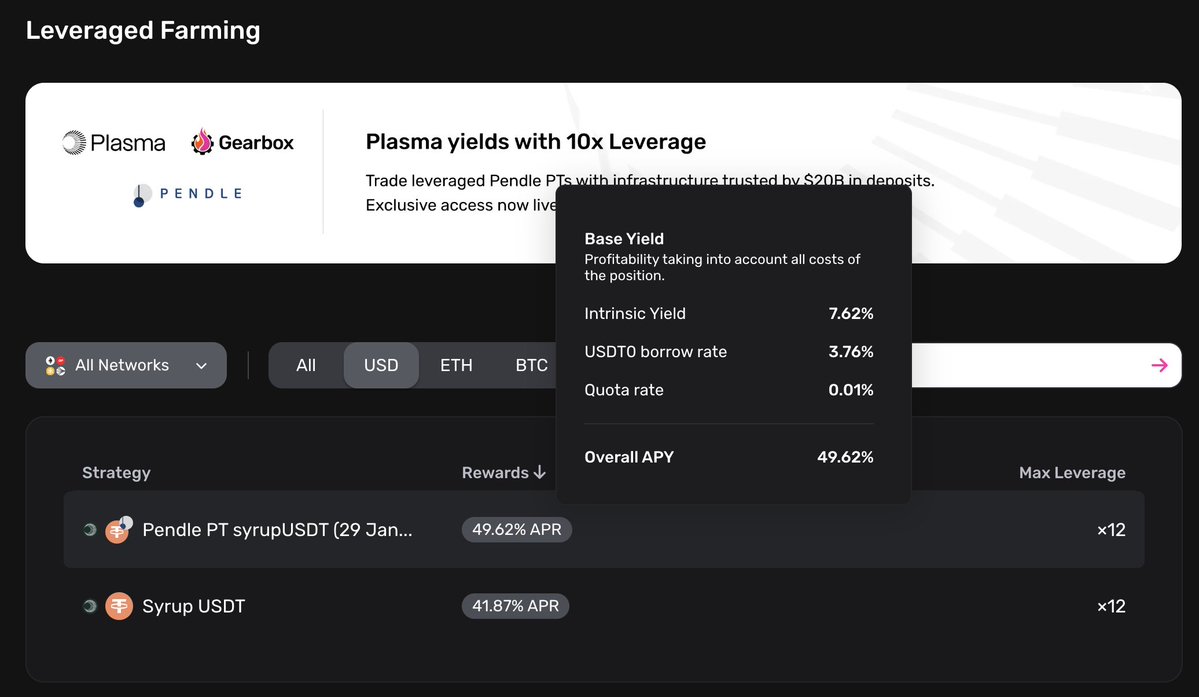Screen dimensions: 1199x697
Task: Click the Plasma logo in the banner
Action: click(75, 143)
